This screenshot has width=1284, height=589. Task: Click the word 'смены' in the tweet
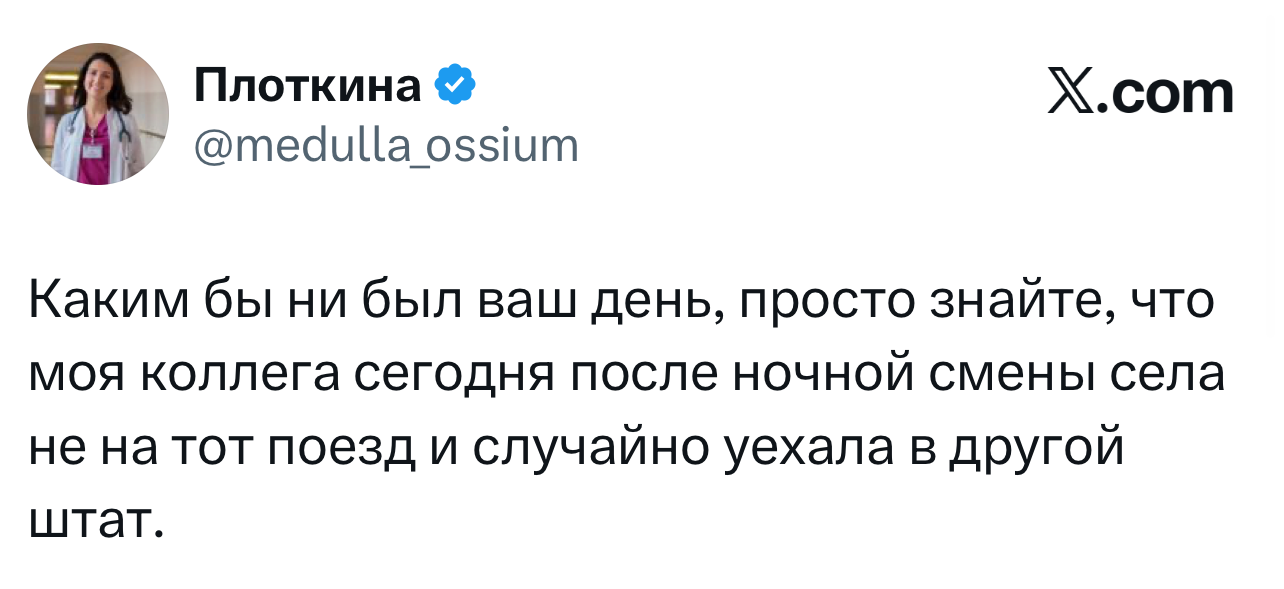pos(1007,378)
